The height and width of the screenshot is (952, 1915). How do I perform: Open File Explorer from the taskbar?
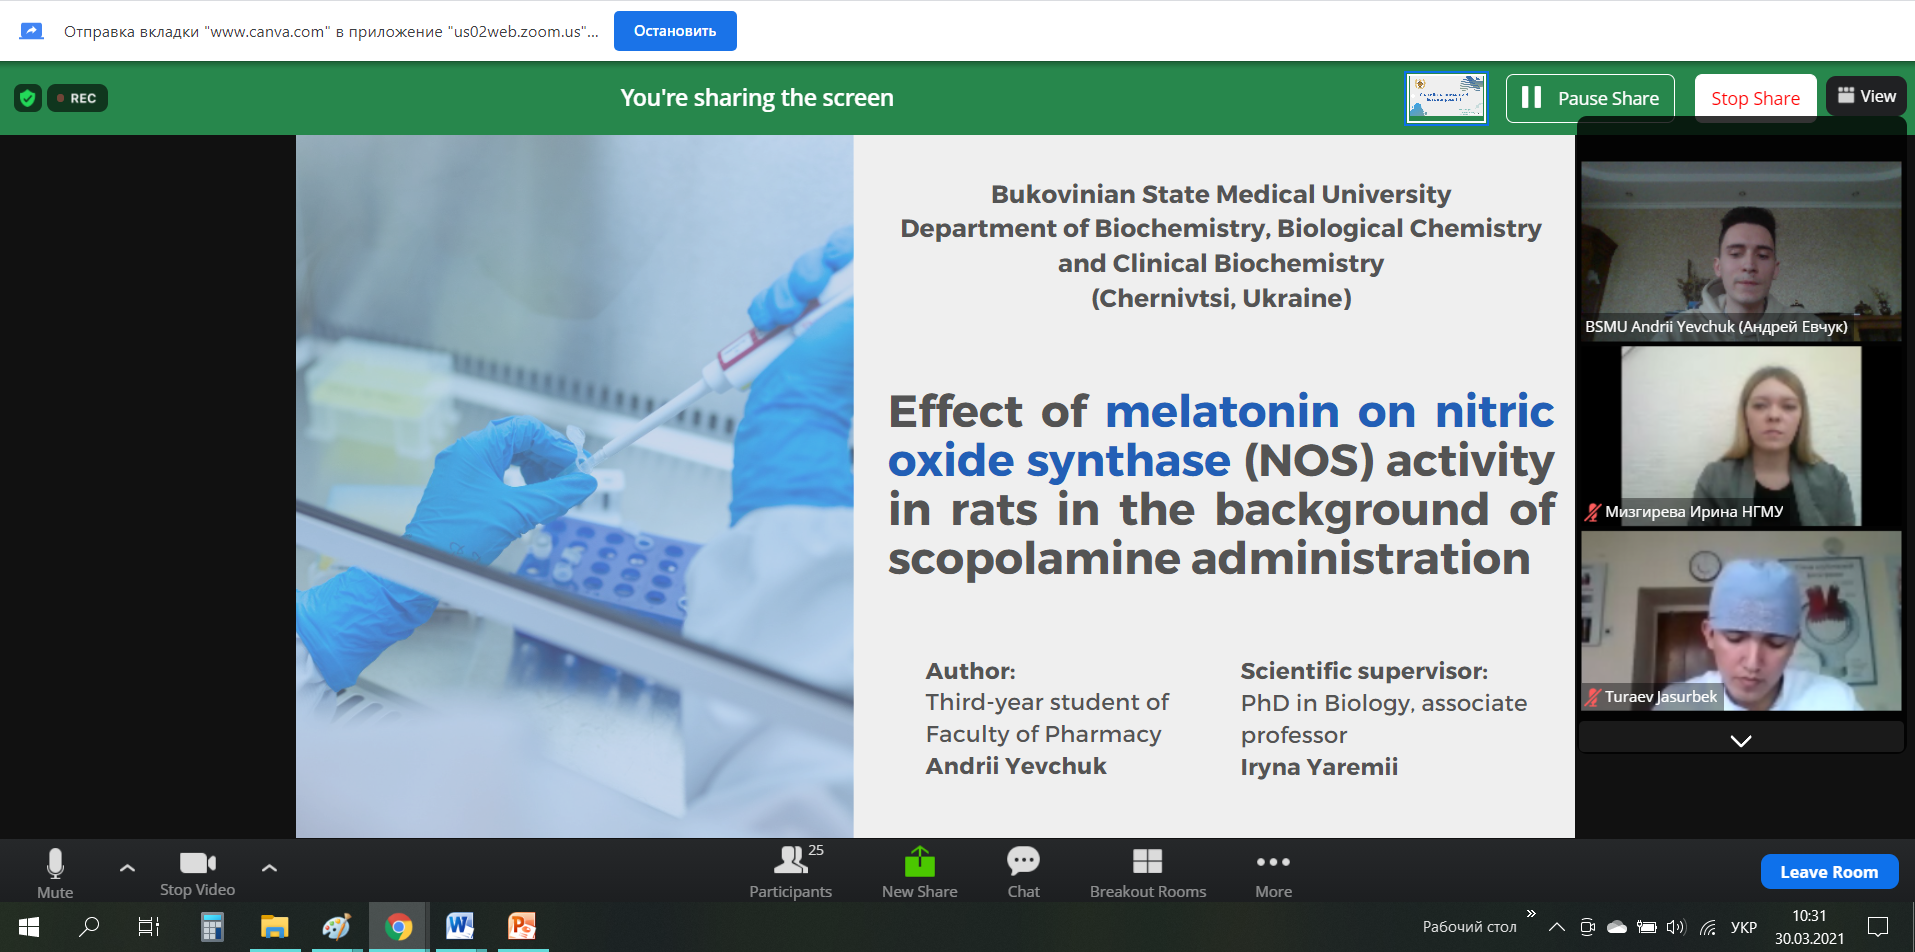pos(274,927)
